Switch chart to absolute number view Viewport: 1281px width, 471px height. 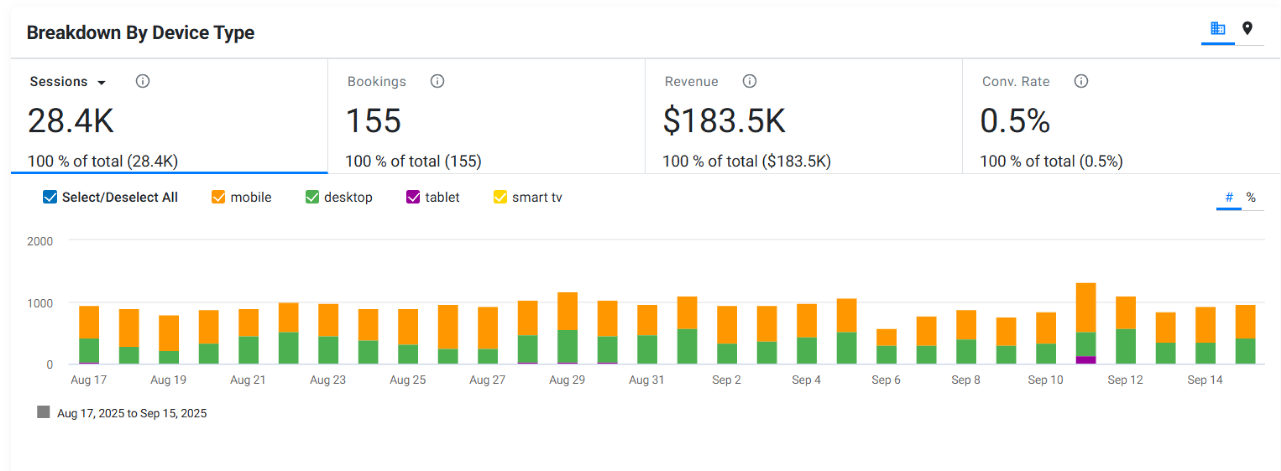(x=1229, y=197)
